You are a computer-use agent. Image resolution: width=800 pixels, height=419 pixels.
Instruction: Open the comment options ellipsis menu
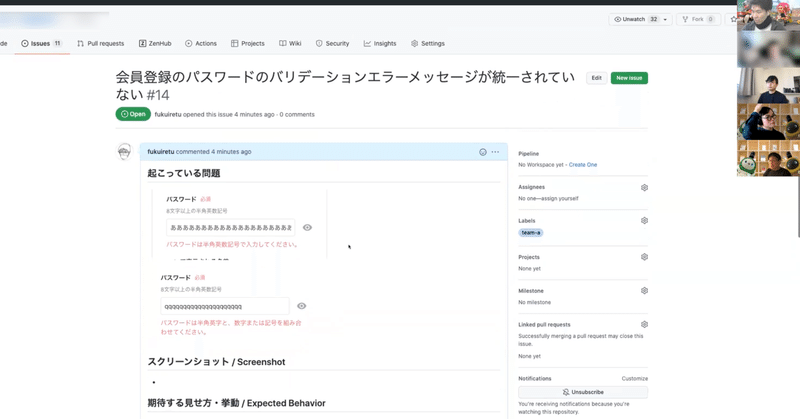[x=495, y=152]
